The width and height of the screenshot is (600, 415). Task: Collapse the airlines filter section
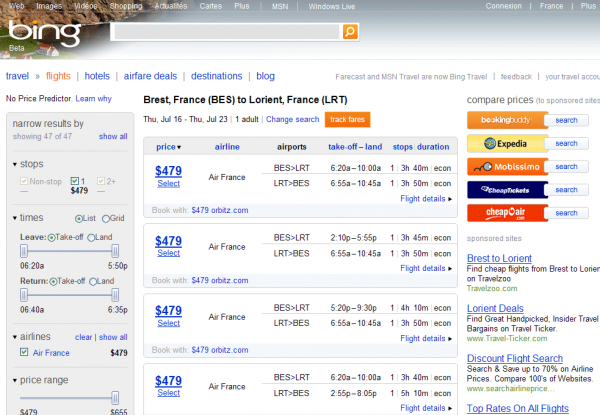15,337
